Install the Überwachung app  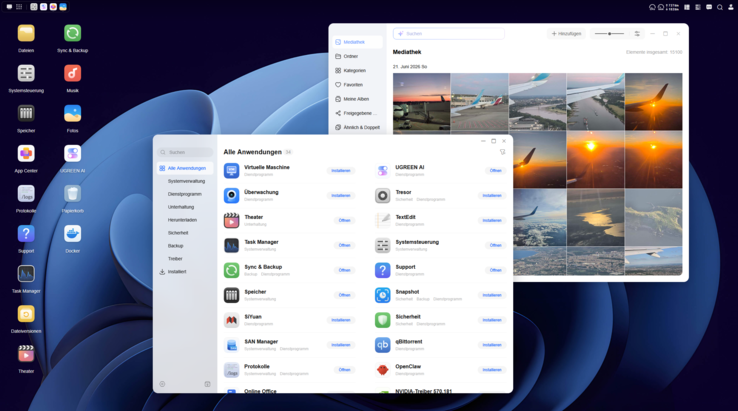(x=341, y=195)
